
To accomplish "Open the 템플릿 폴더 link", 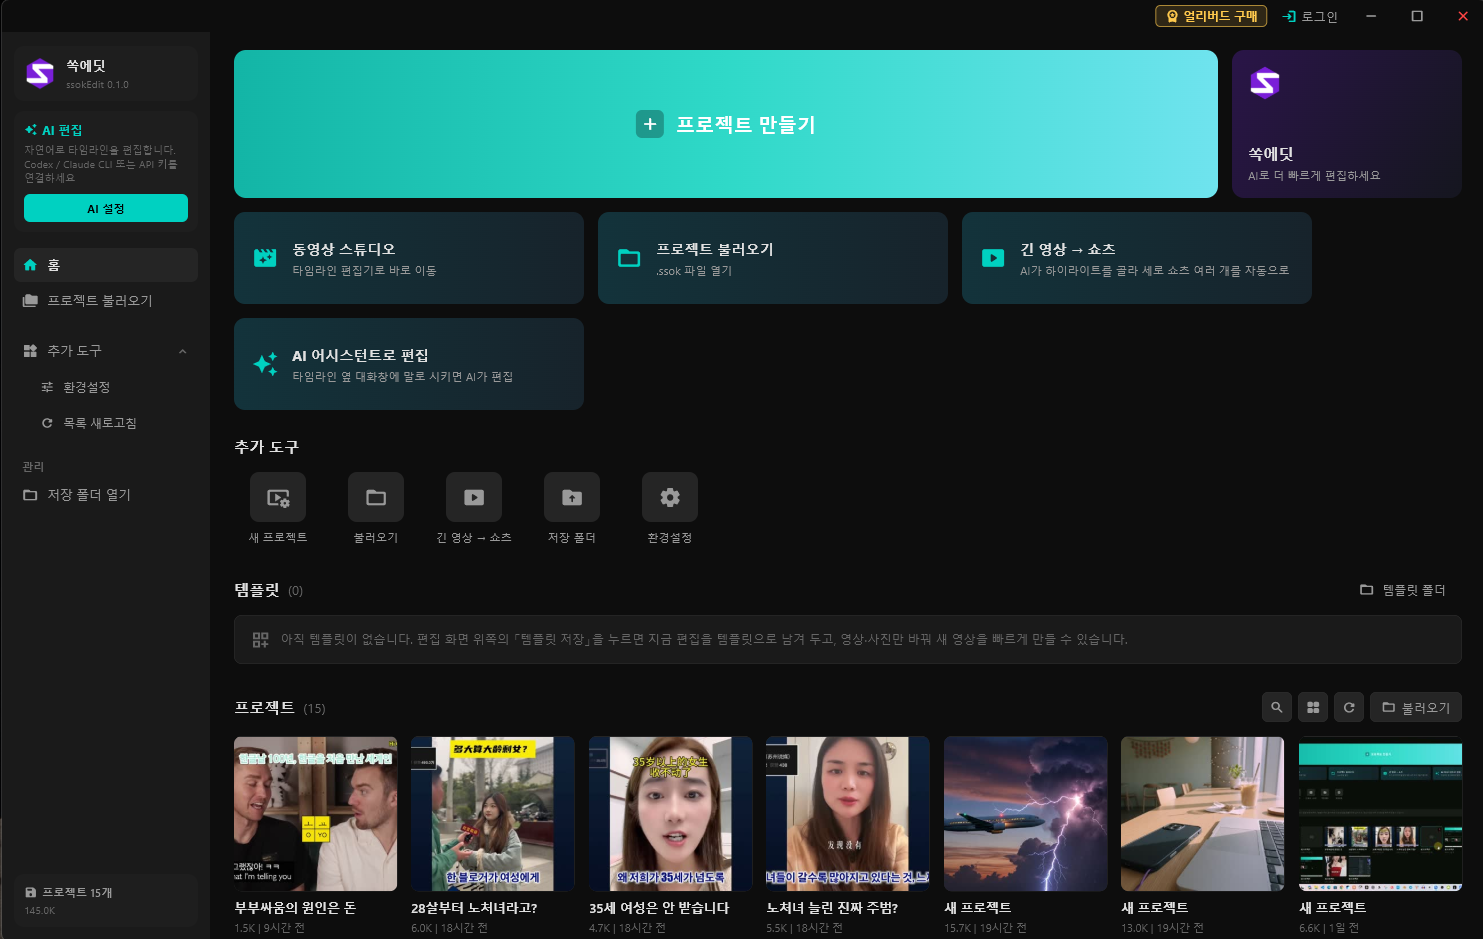I will (1403, 590).
